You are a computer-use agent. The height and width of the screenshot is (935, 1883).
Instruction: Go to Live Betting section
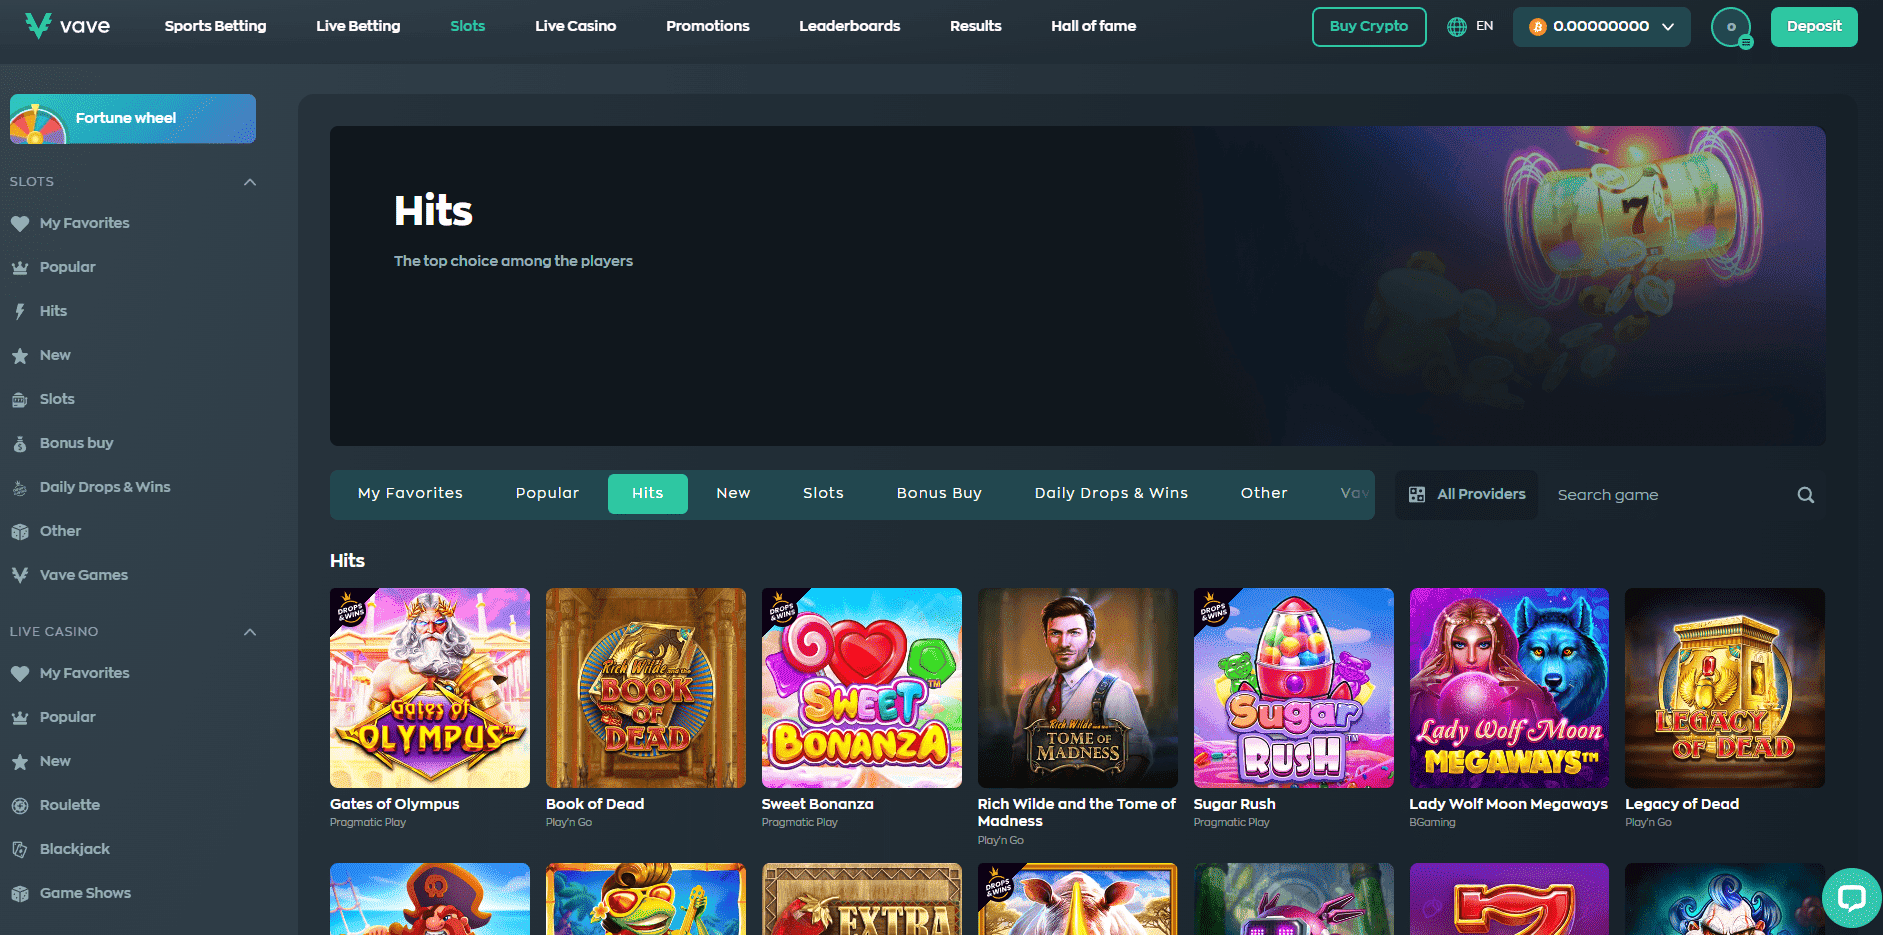(358, 26)
